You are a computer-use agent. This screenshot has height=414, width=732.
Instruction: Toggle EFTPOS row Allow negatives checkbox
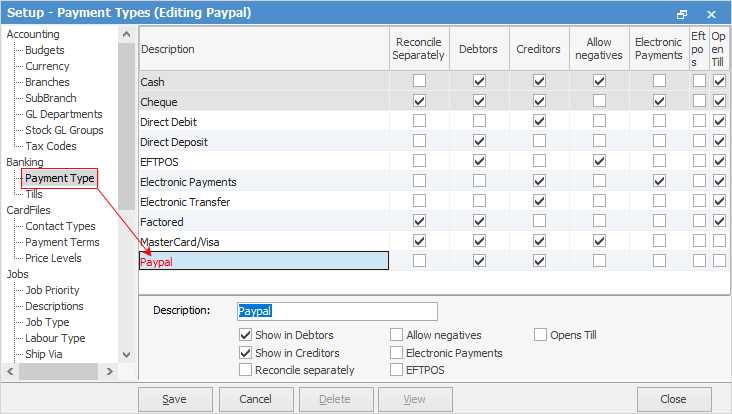coord(599,161)
